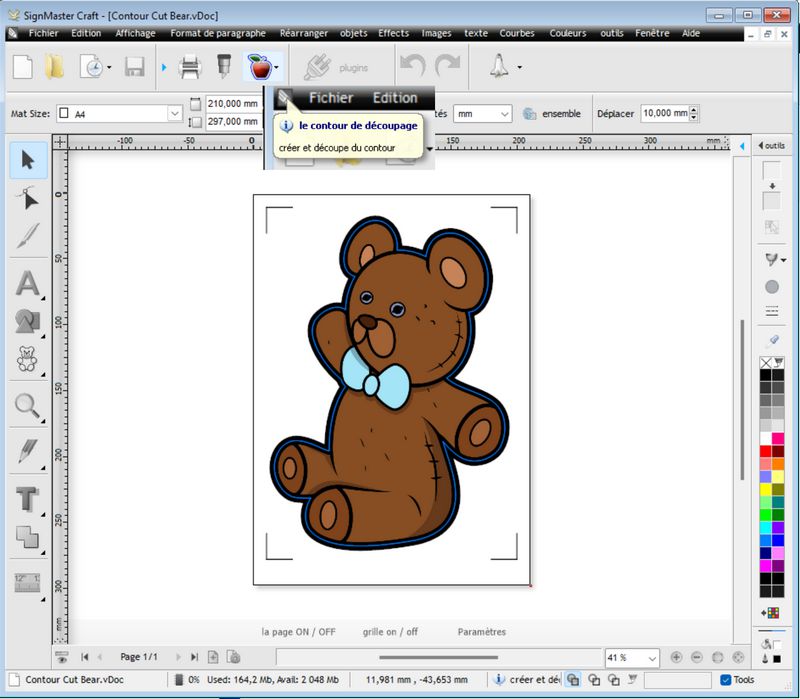Open the Aide menu

(x=691, y=33)
